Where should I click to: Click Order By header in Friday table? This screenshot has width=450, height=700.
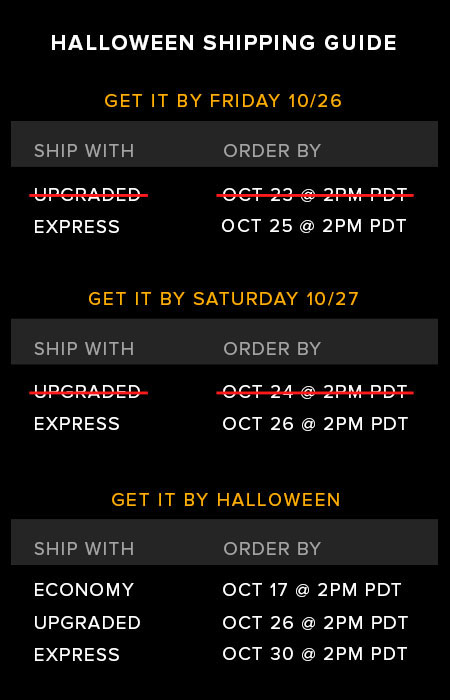272,151
